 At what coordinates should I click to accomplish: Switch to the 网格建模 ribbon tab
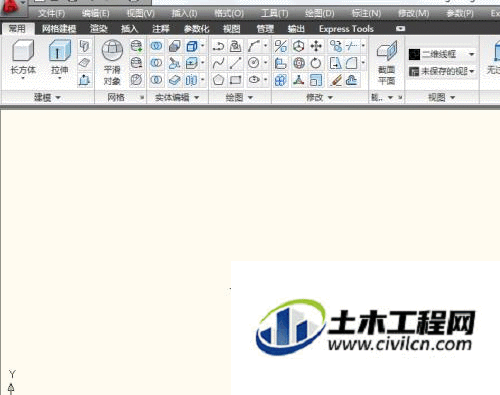(59, 29)
